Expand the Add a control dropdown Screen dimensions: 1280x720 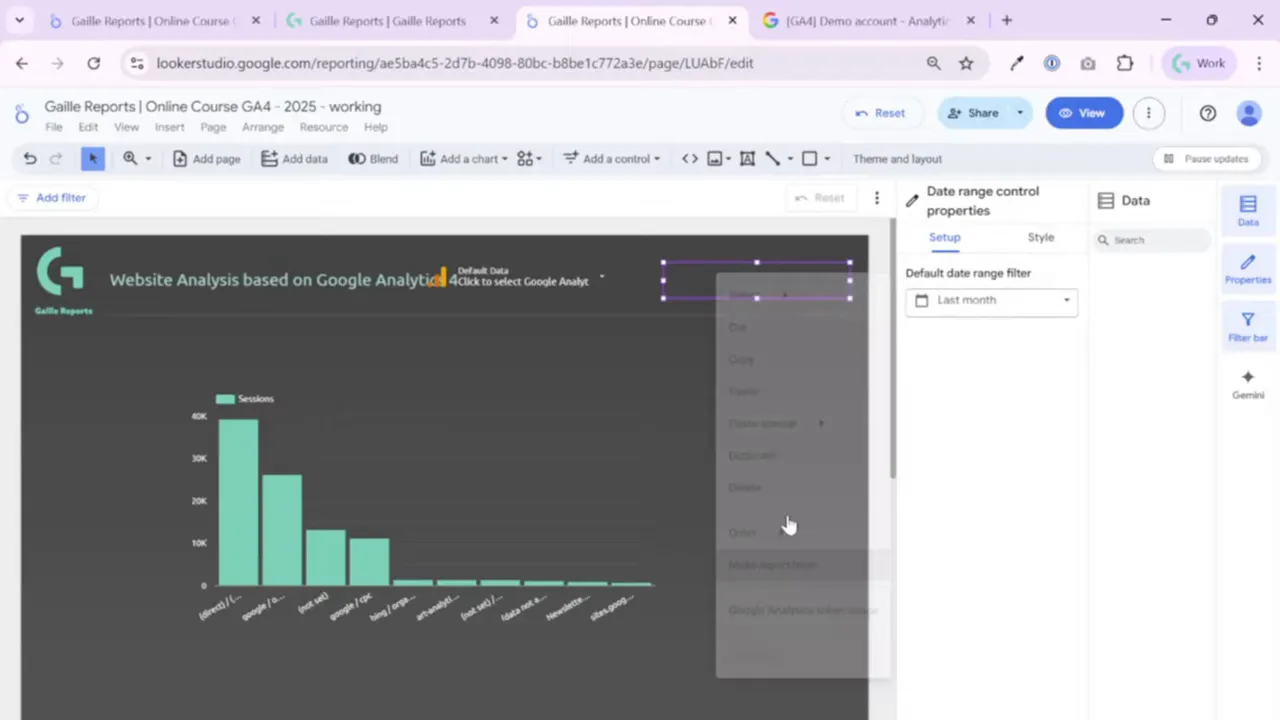click(611, 159)
